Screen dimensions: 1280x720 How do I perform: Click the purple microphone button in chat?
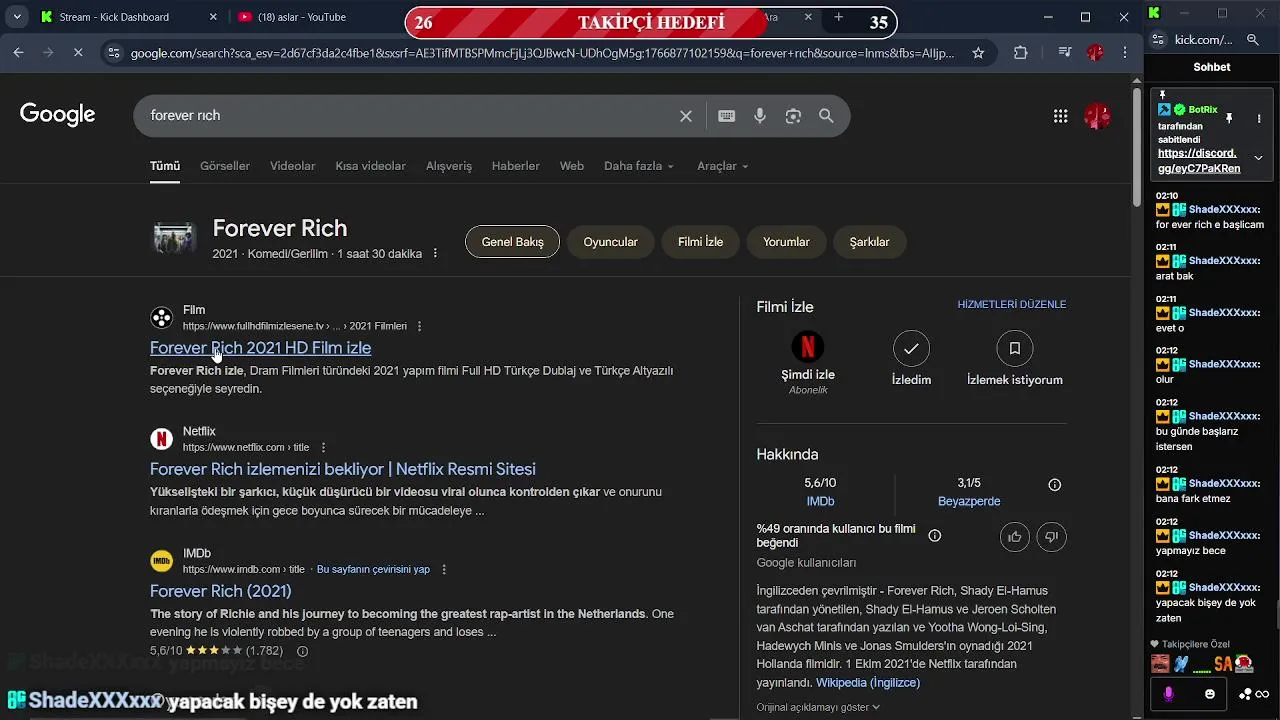(x=1168, y=694)
